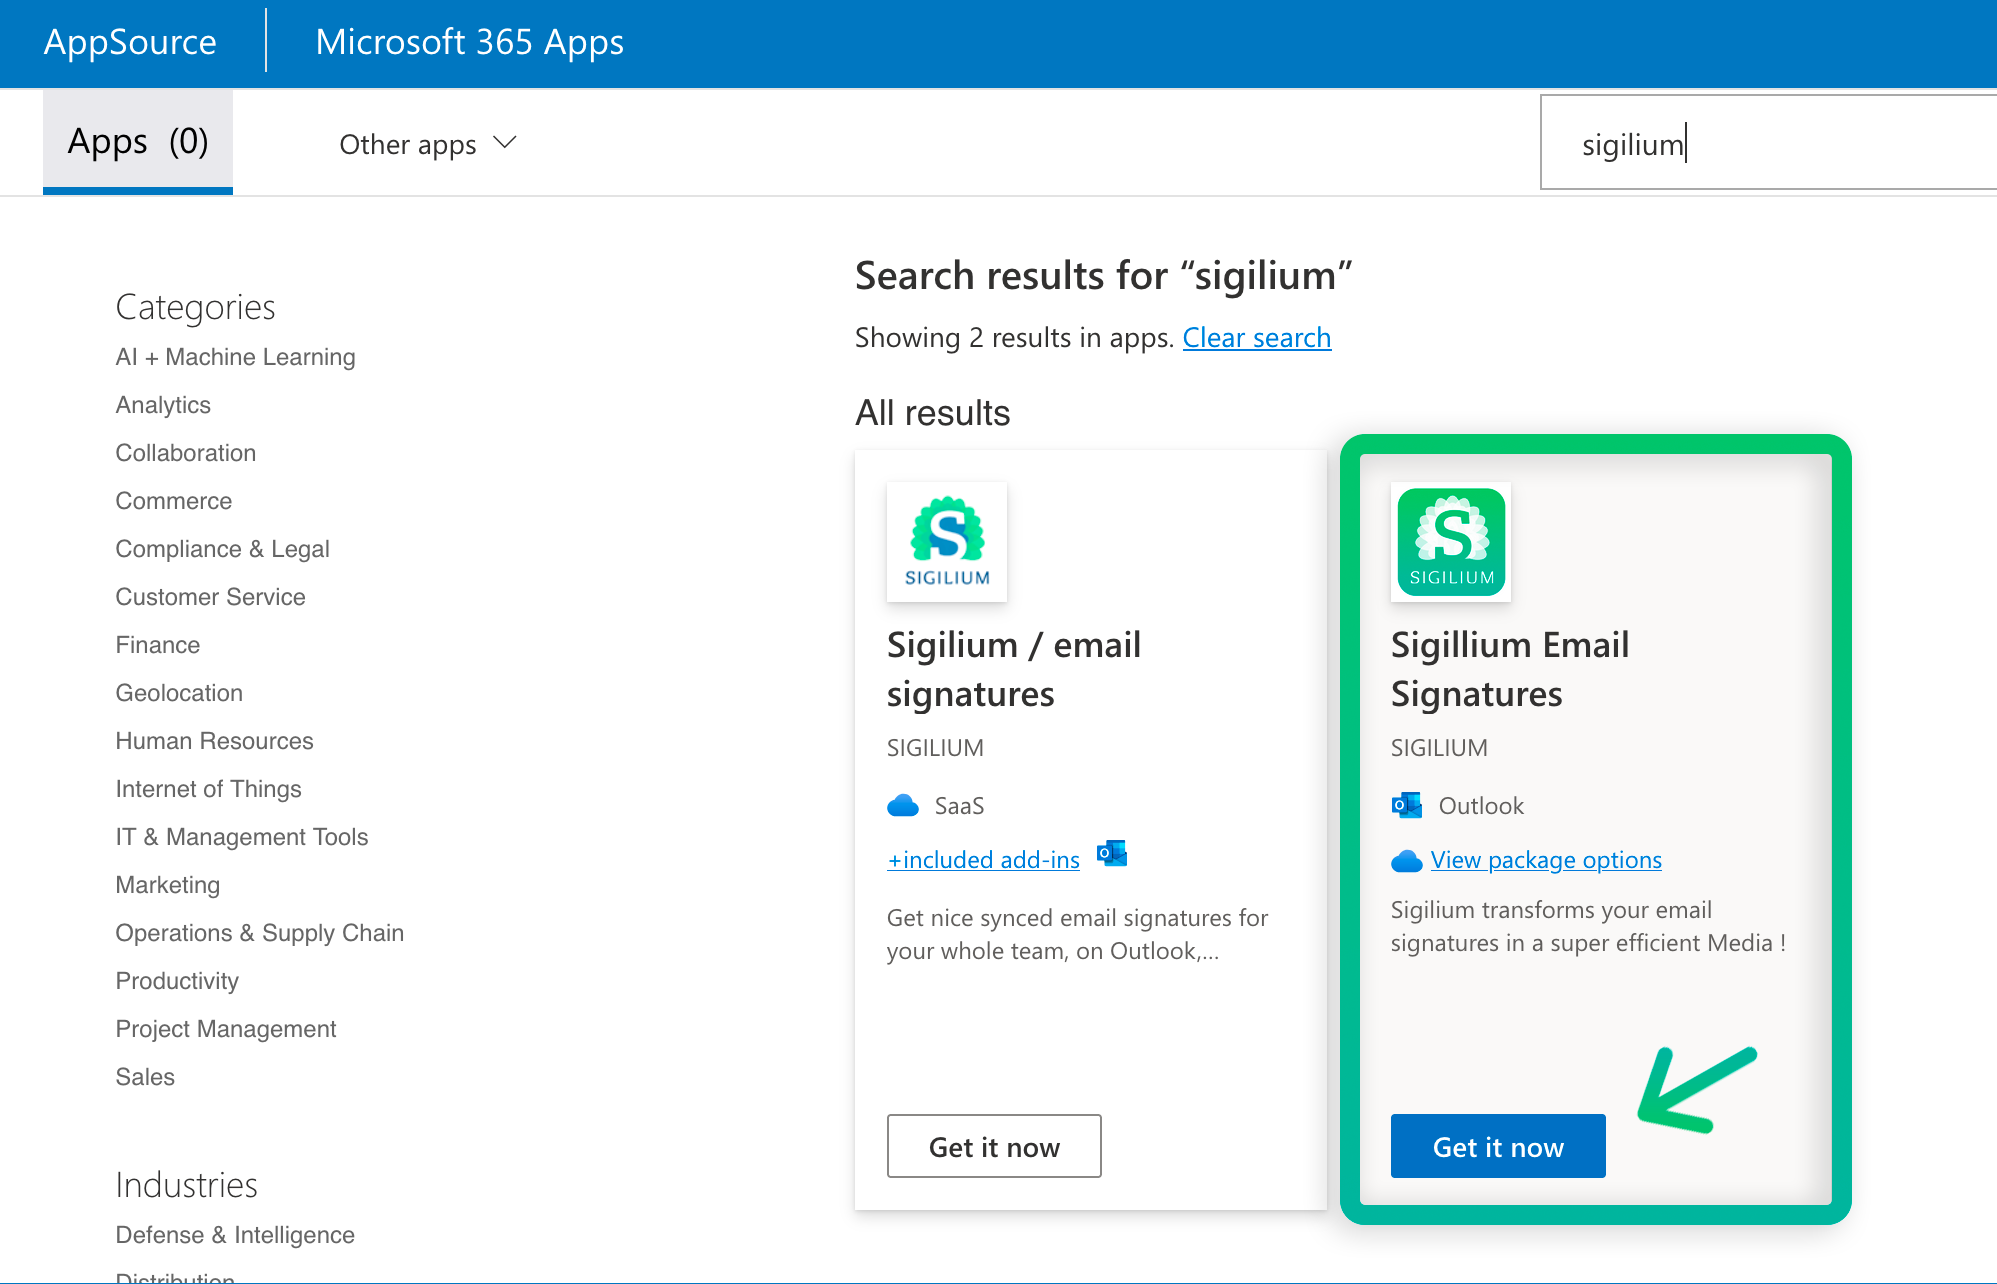
Task: Open +included add-ins link
Action: click(x=983, y=860)
